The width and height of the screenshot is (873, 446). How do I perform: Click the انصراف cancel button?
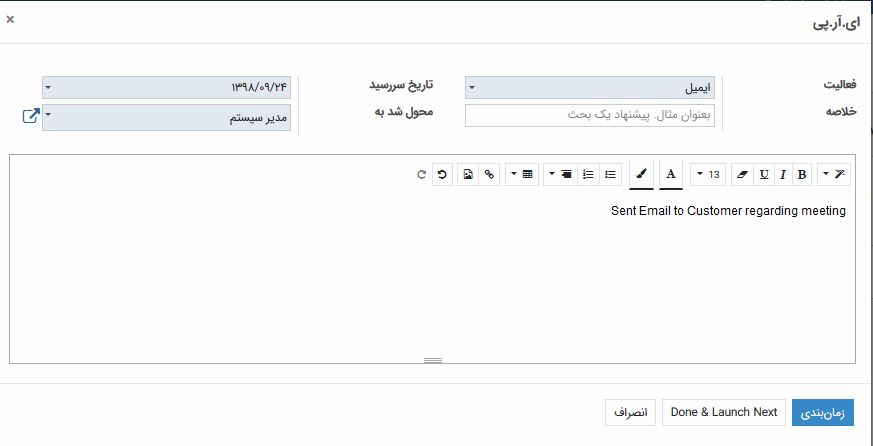point(631,413)
